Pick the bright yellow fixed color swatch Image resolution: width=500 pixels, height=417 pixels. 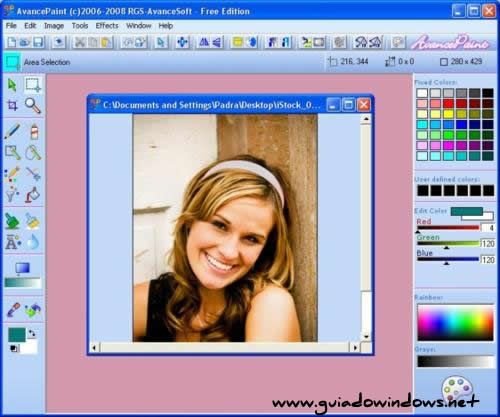tap(448, 114)
